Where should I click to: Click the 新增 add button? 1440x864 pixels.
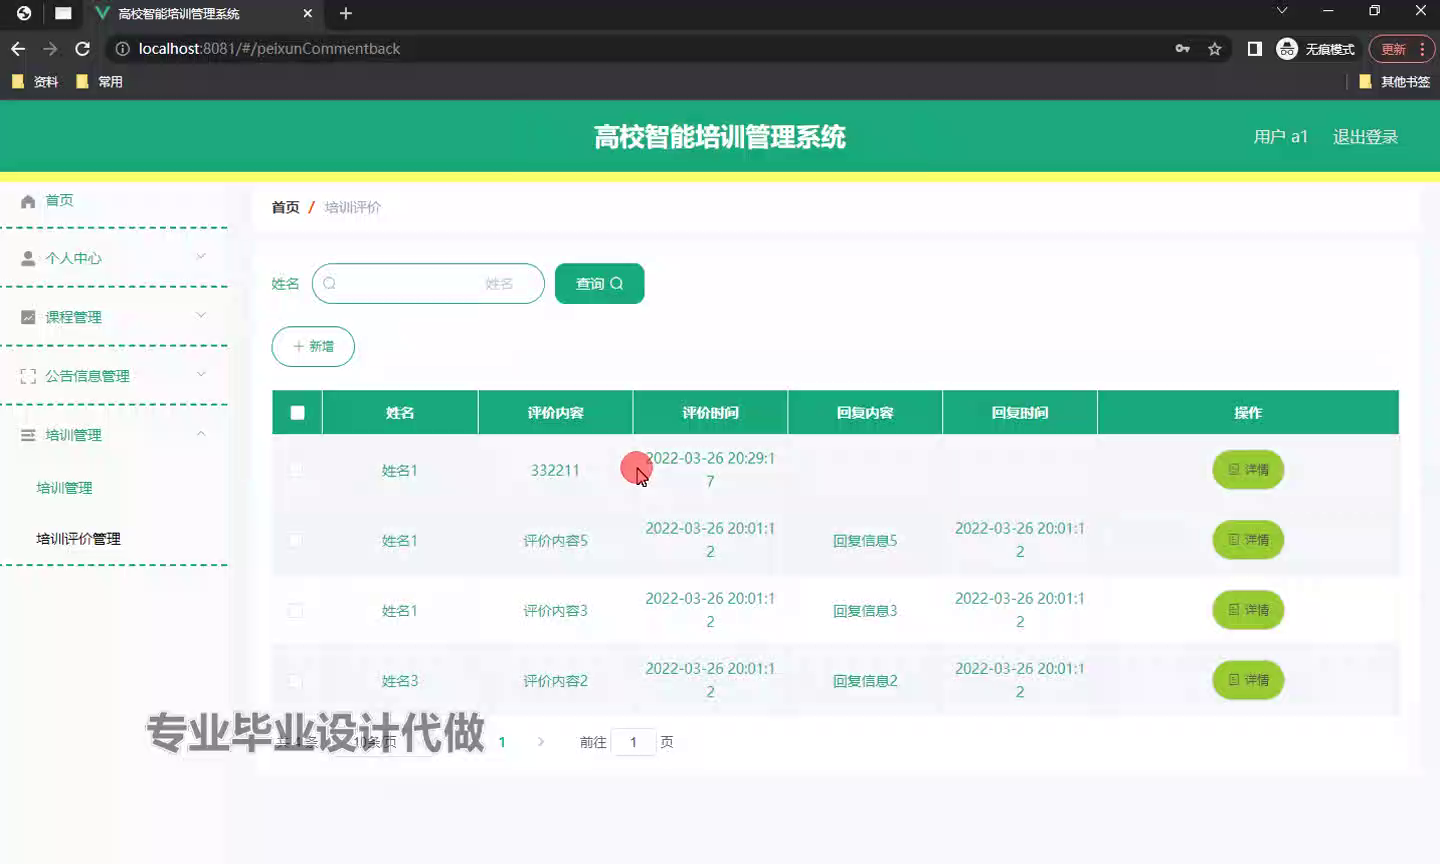tap(313, 347)
